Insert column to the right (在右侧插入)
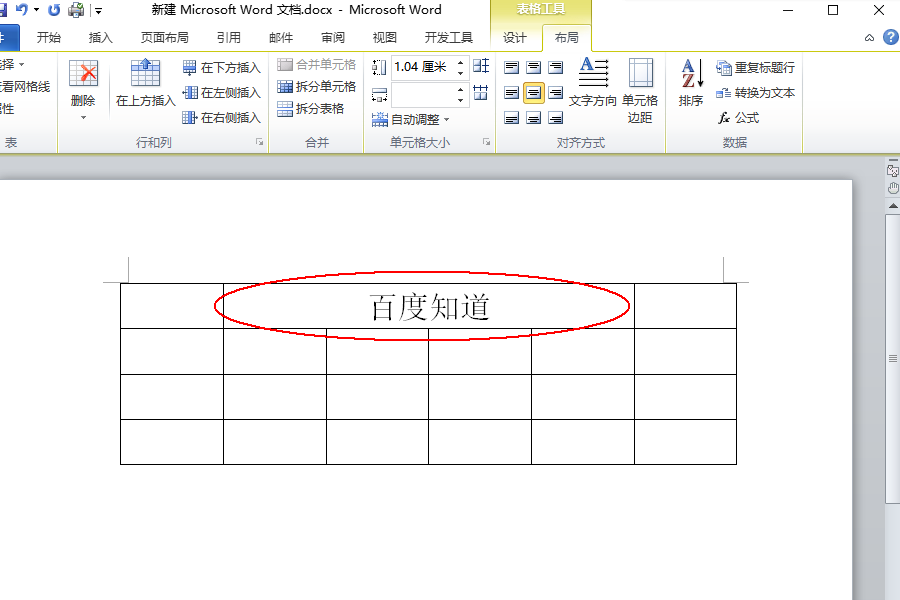Viewport: 900px width, 600px height. (x=222, y=118)
